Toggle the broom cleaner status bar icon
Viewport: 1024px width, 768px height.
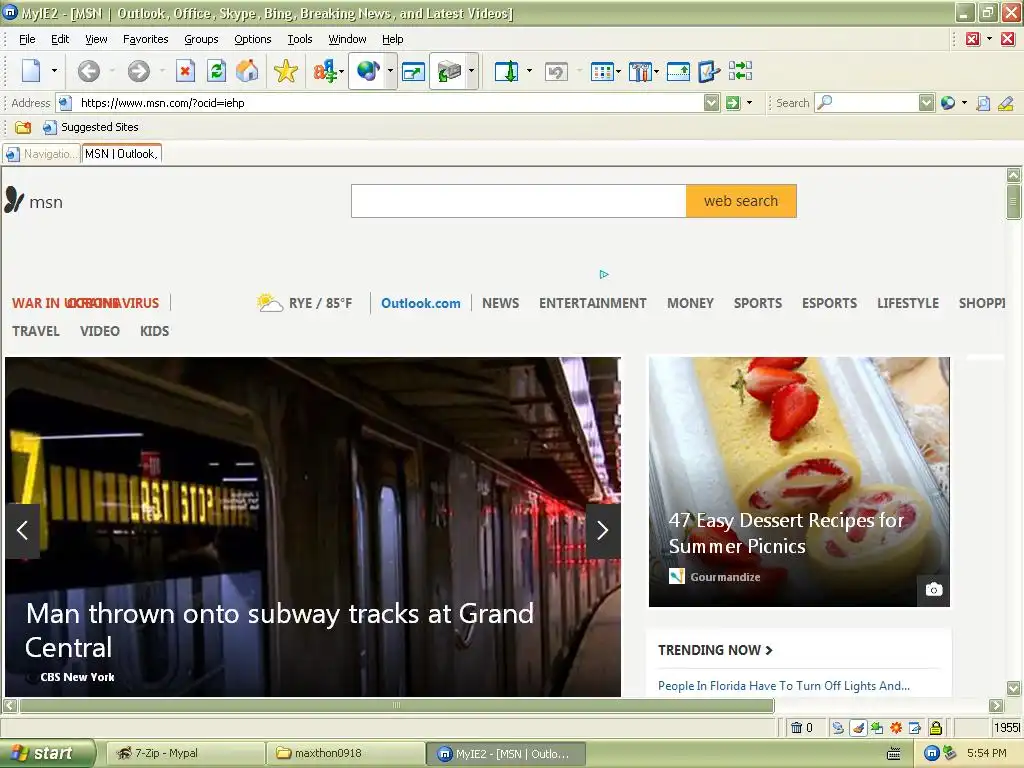point(857,728)
